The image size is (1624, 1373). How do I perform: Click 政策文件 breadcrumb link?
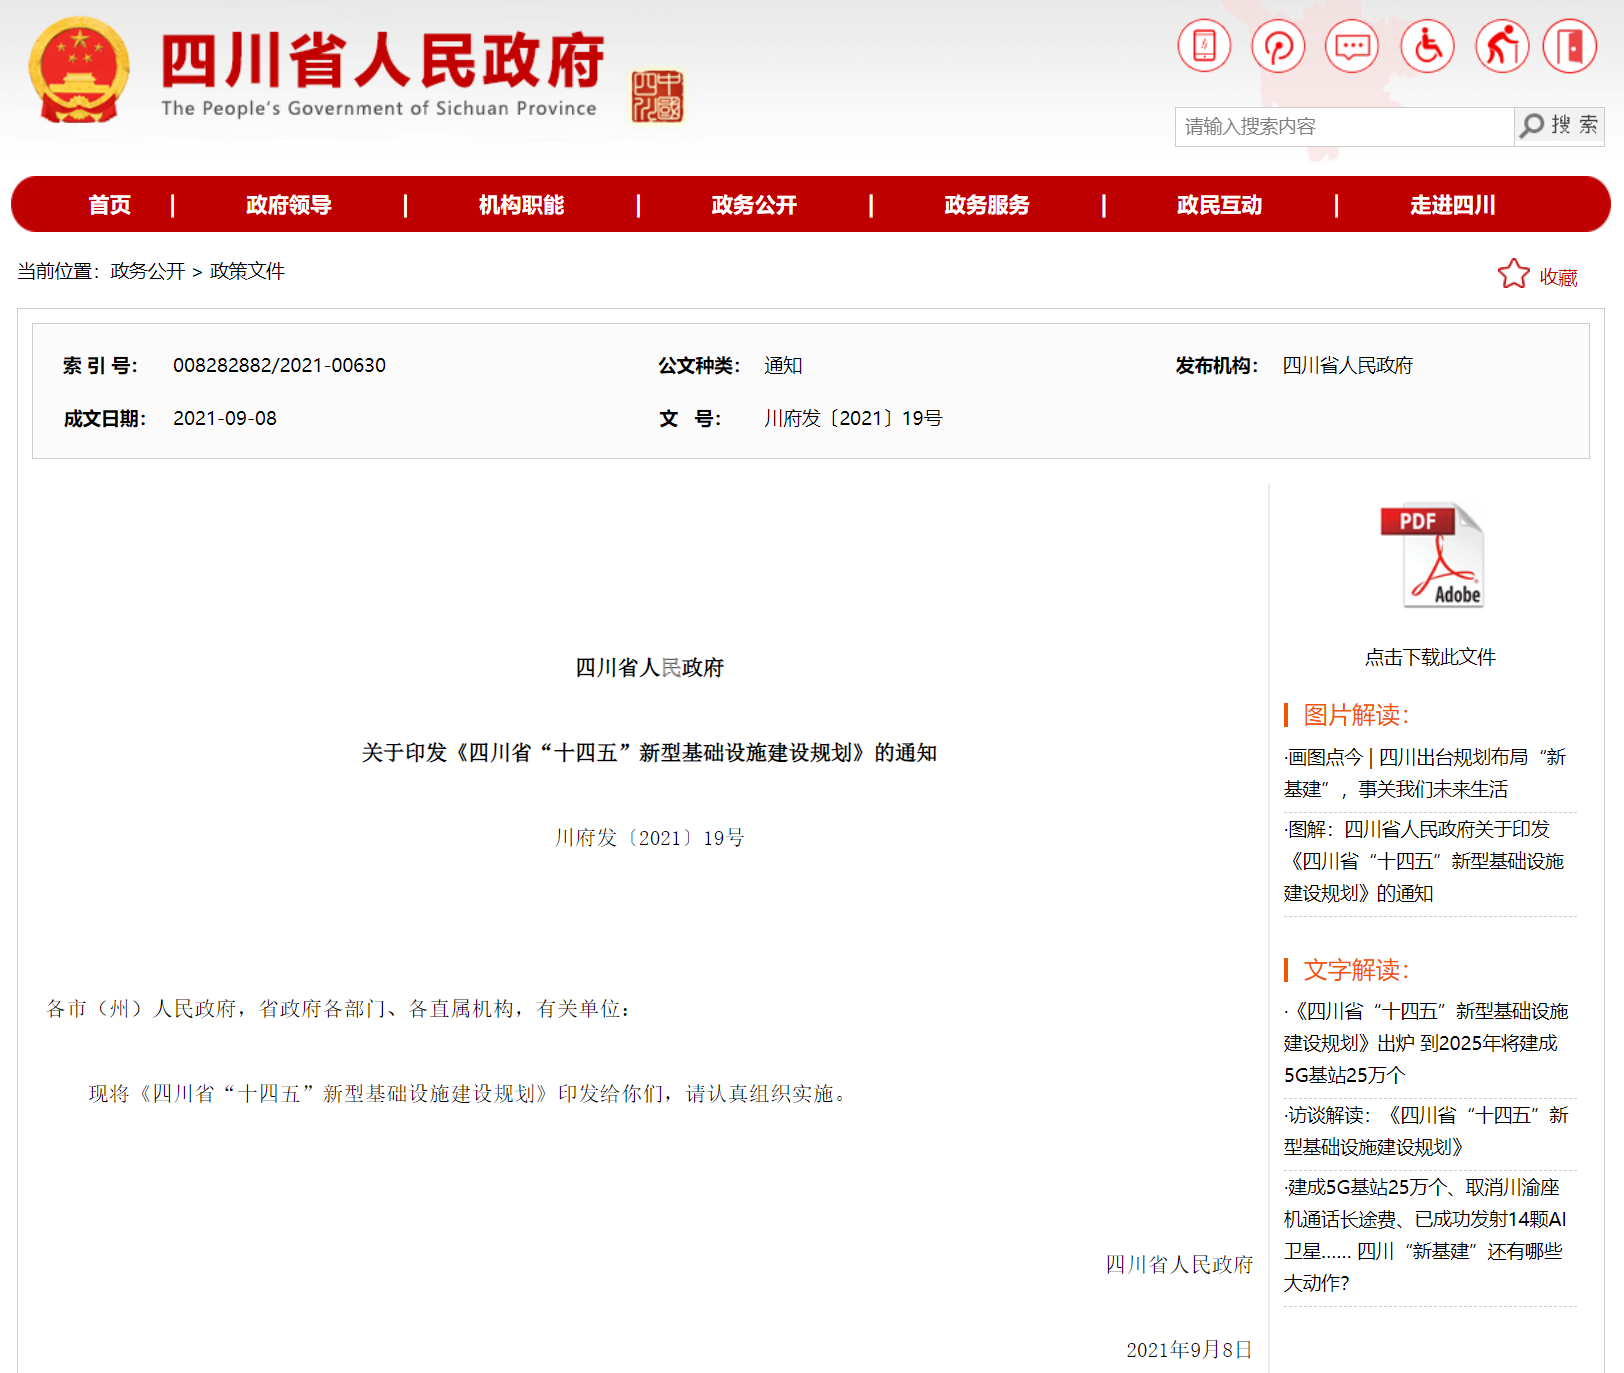point(247,271)
